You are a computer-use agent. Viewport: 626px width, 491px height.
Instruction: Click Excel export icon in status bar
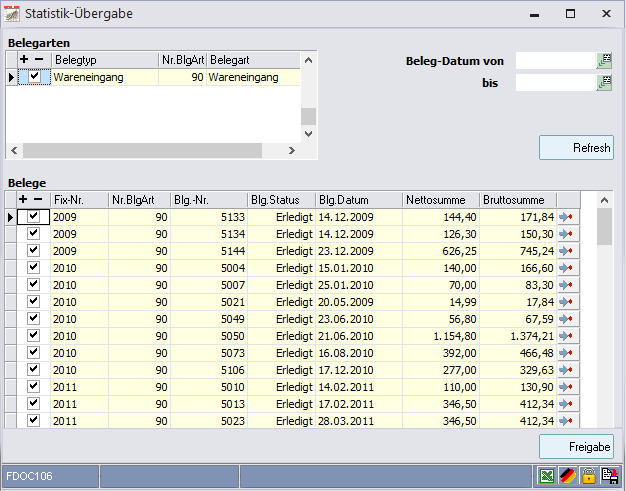point(547,476)
